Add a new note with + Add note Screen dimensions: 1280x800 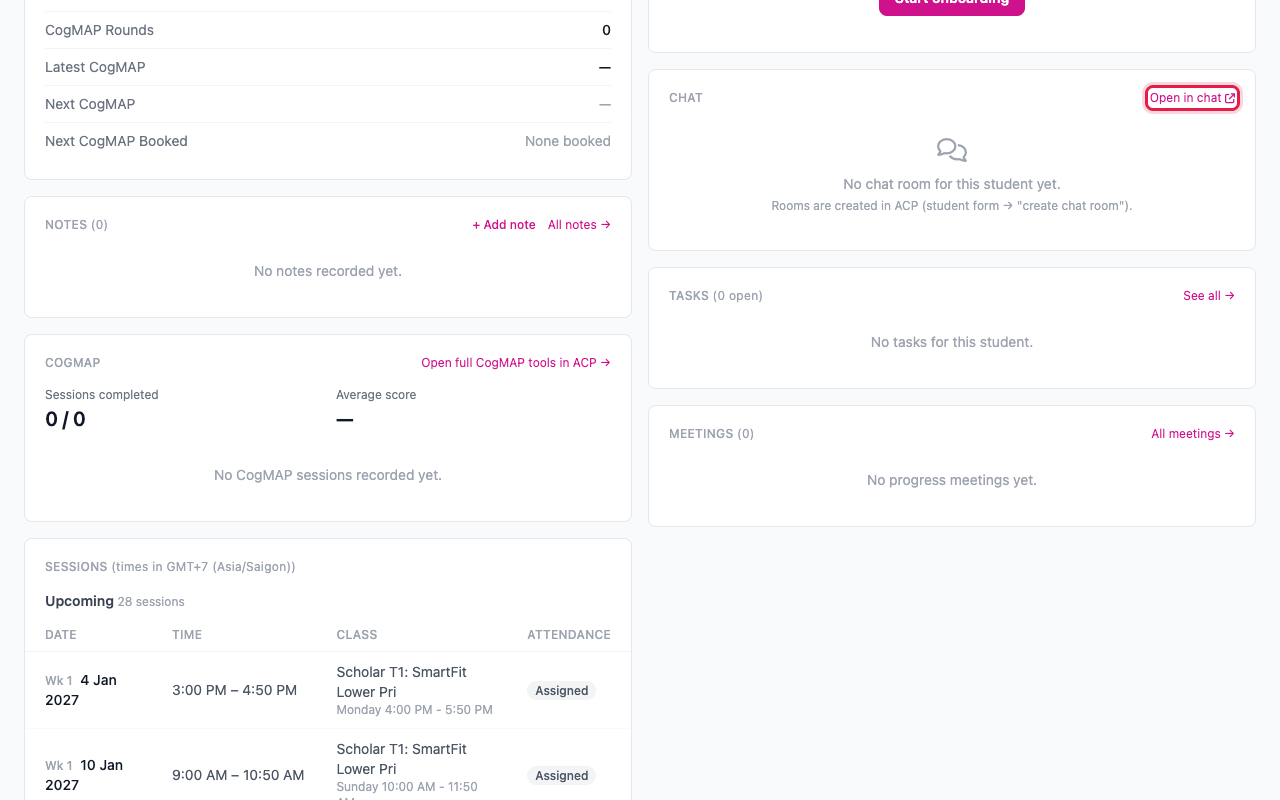pyautogui.click(x=504, y=225)
